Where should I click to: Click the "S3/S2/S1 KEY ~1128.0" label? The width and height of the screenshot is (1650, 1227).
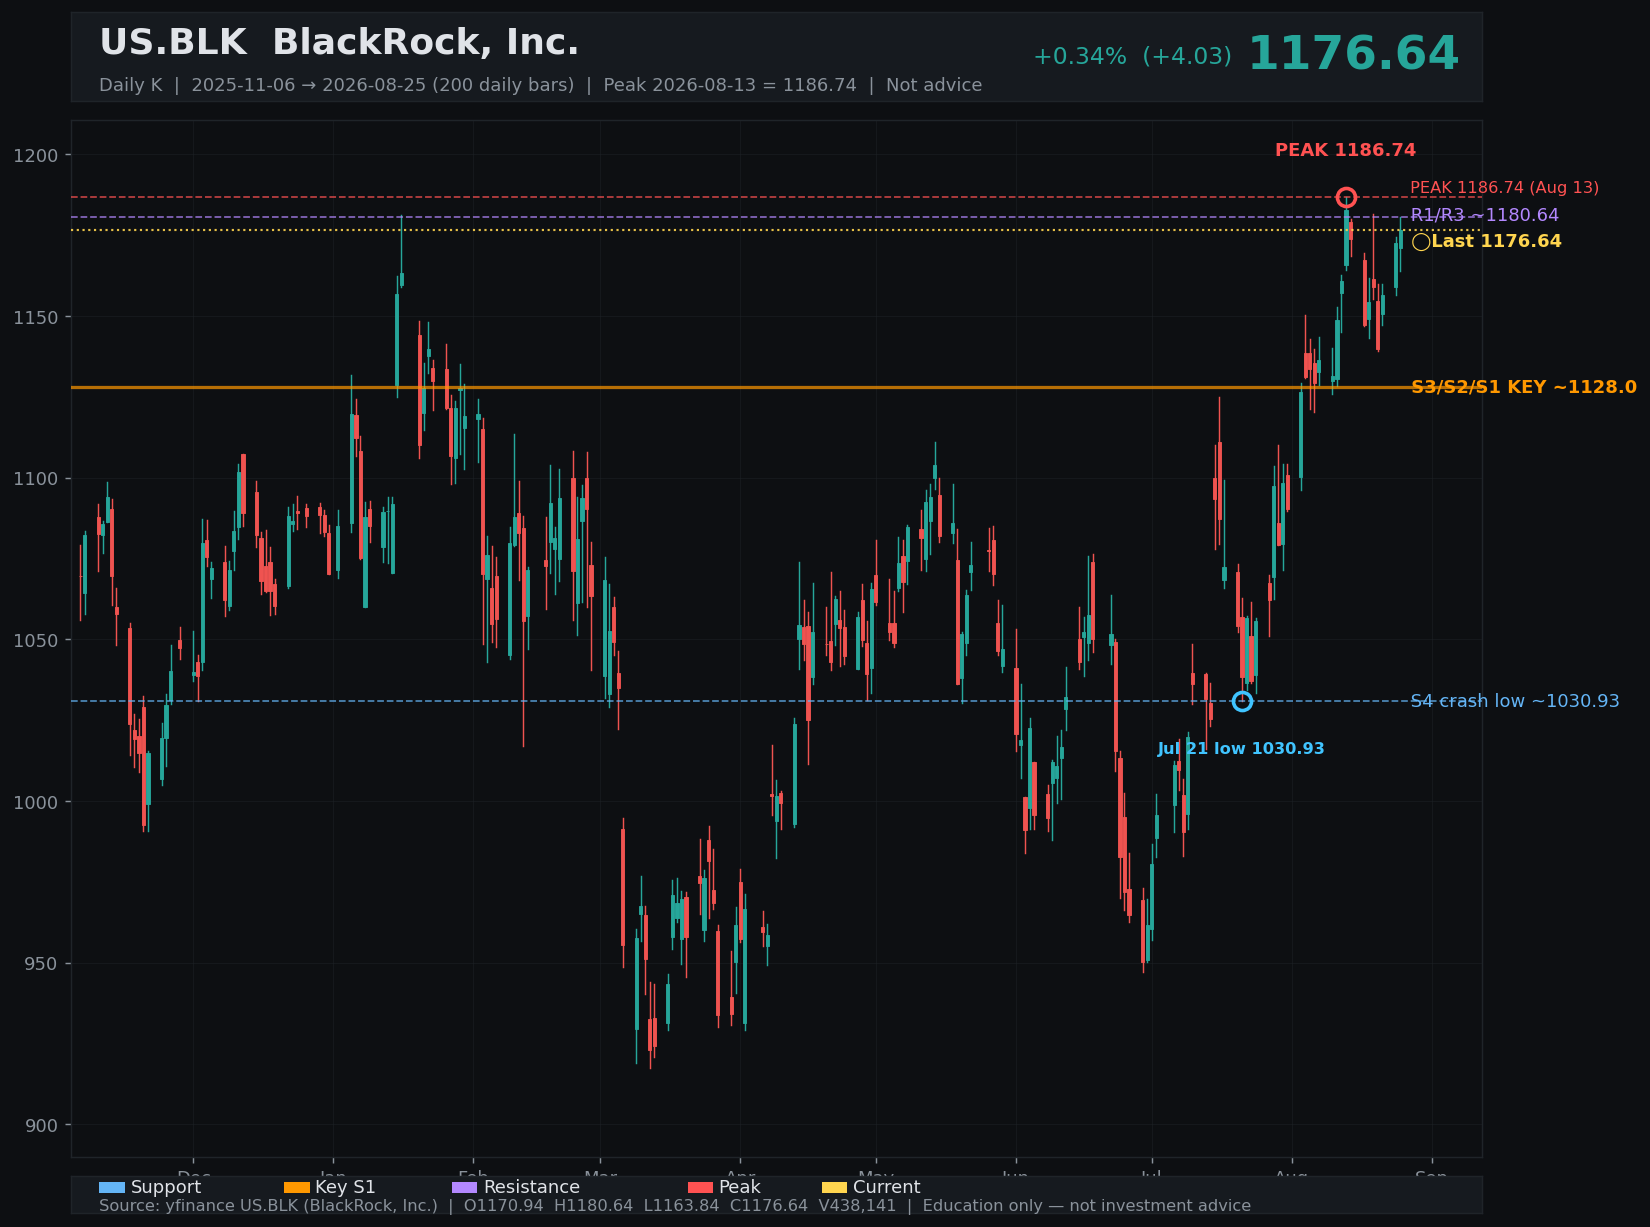[x=1524, y=387]
